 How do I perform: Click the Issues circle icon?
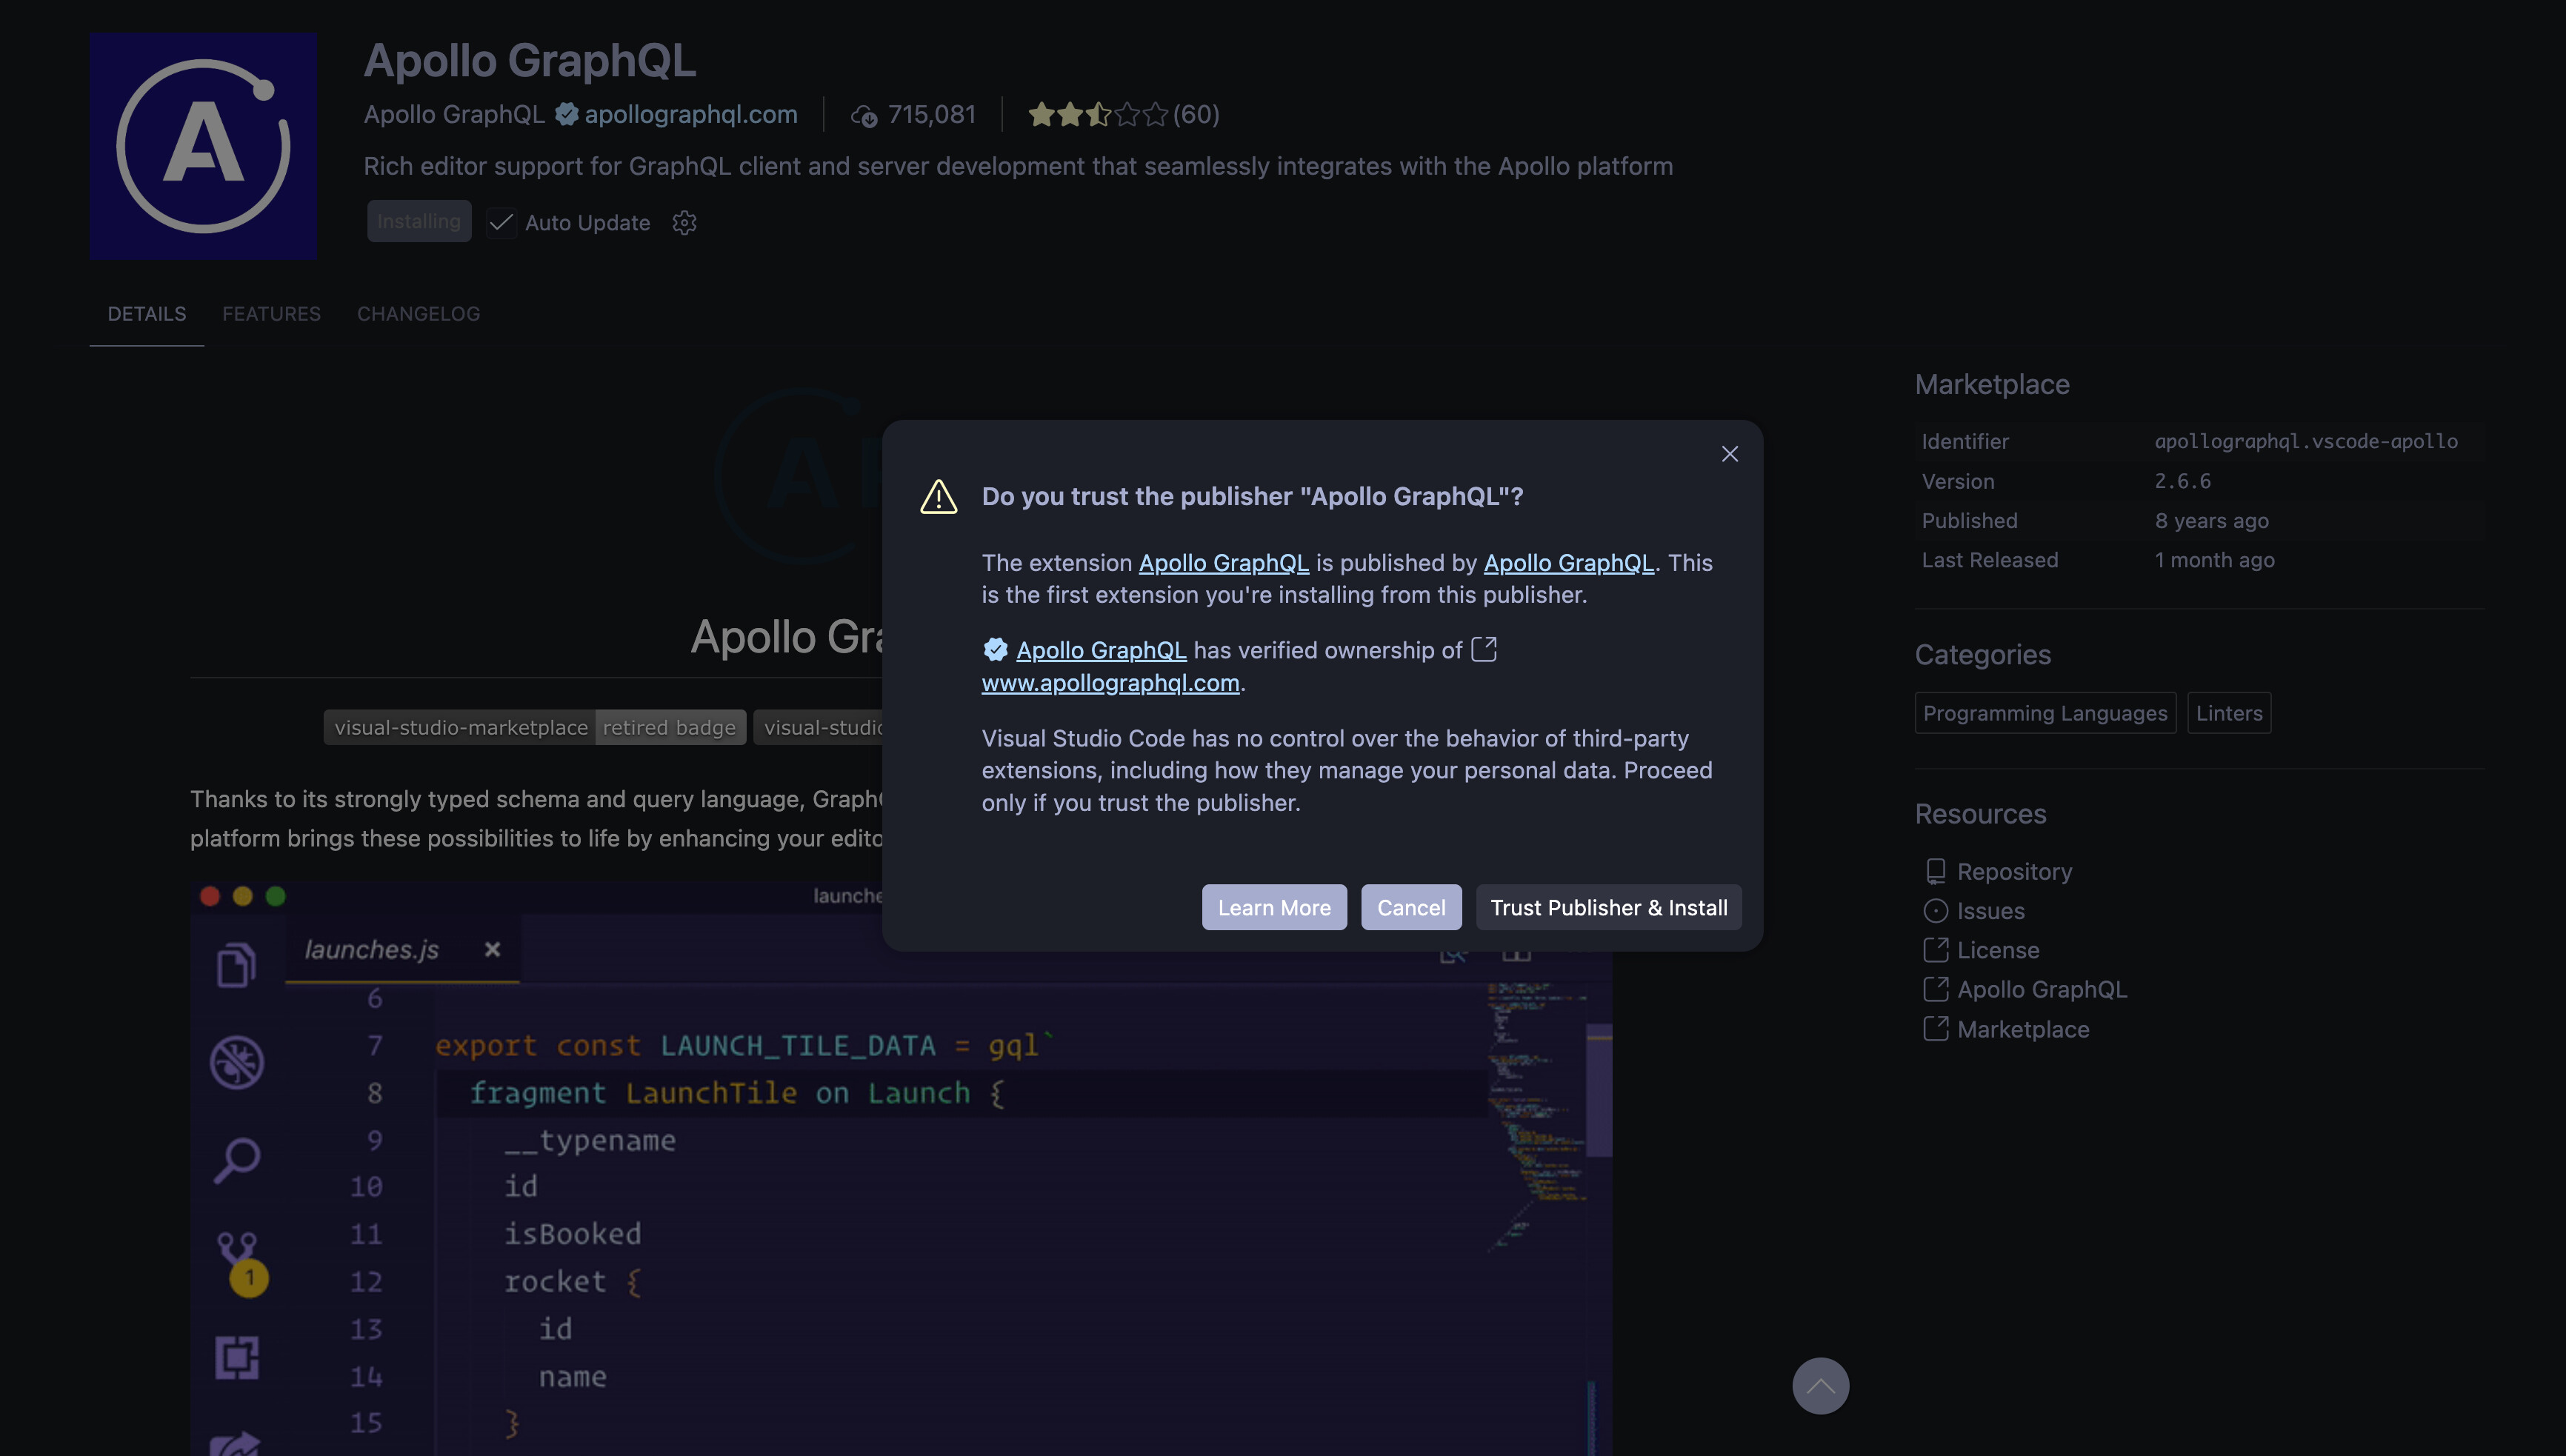pos(1936,911)
